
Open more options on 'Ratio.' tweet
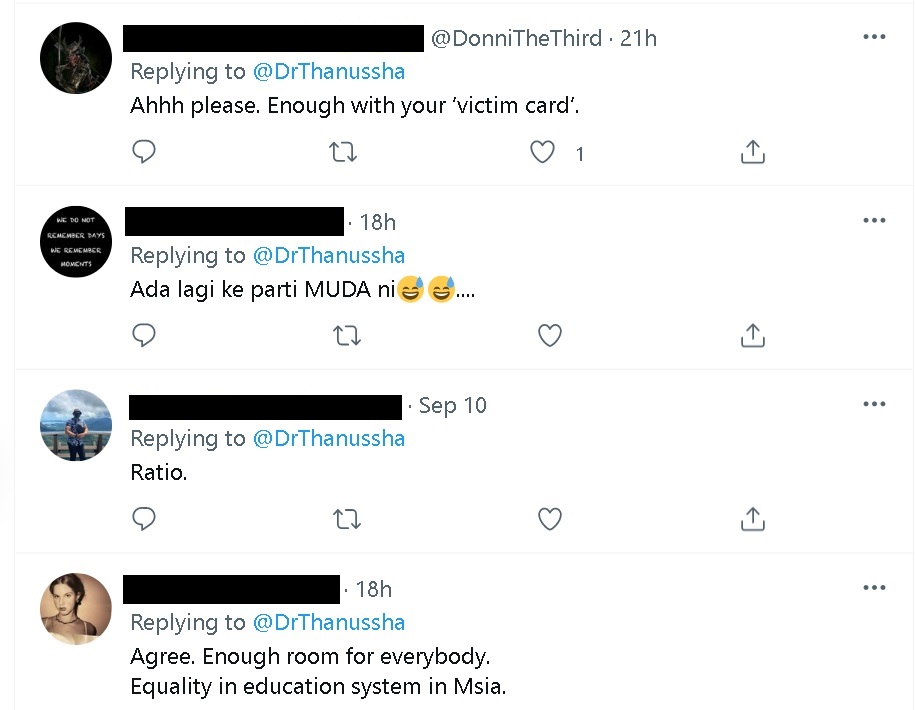coord(874,404)
